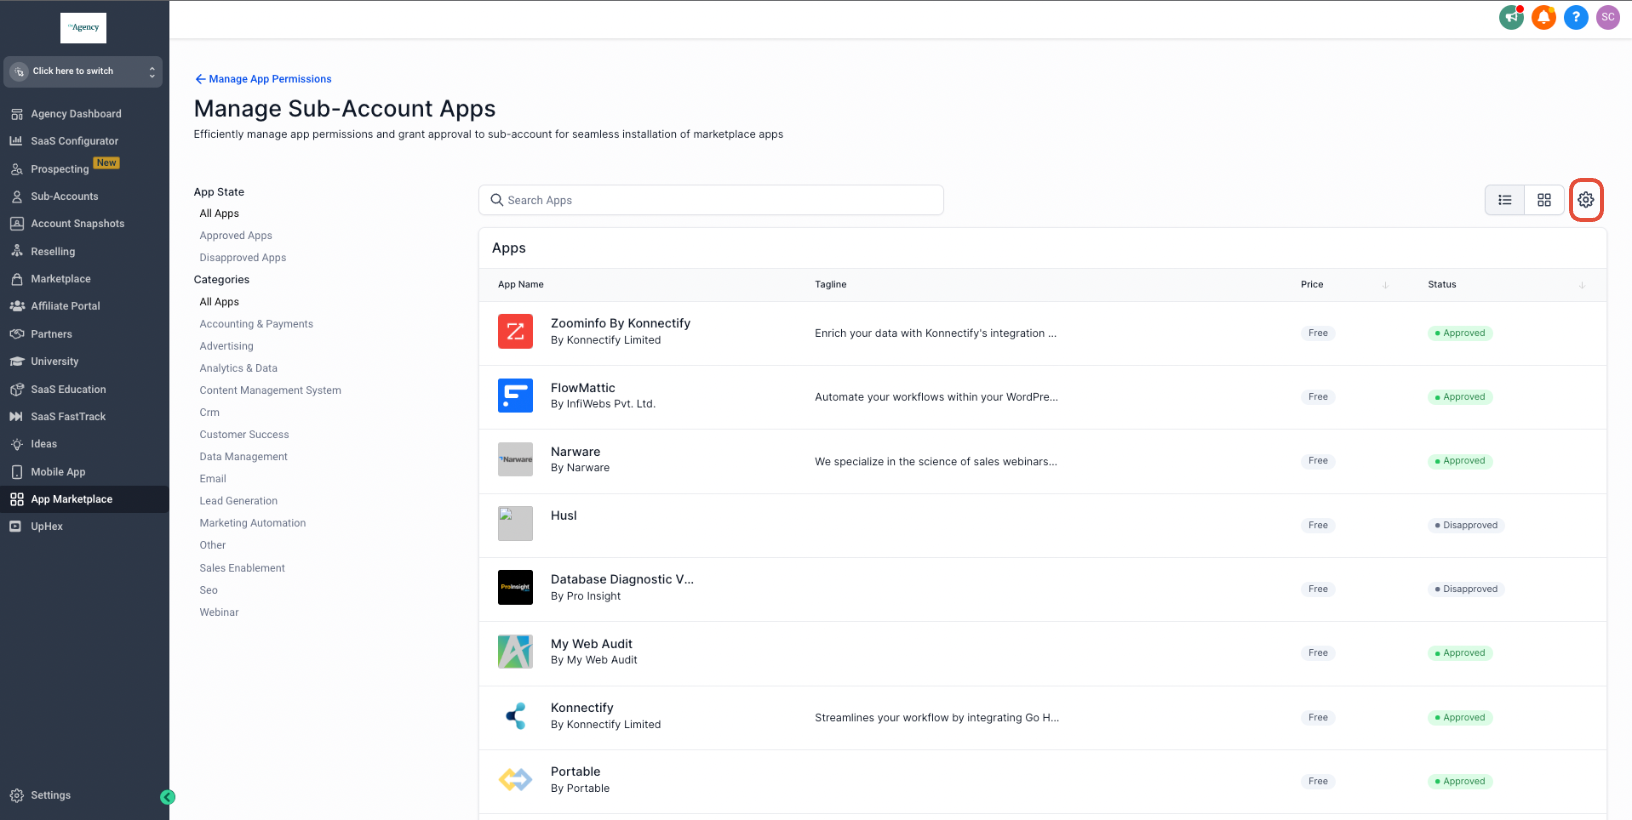1632x820 pixels.
Task: Select Data Management category
Action: coord(243,457)
